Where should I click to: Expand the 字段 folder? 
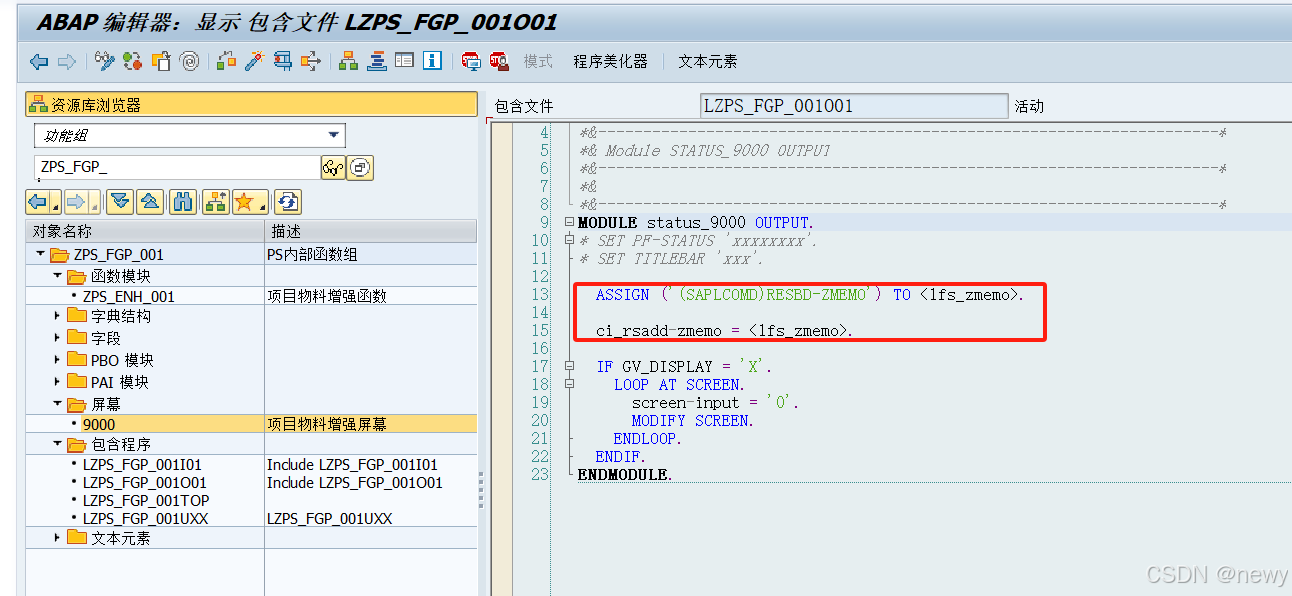tap(57, 338)
